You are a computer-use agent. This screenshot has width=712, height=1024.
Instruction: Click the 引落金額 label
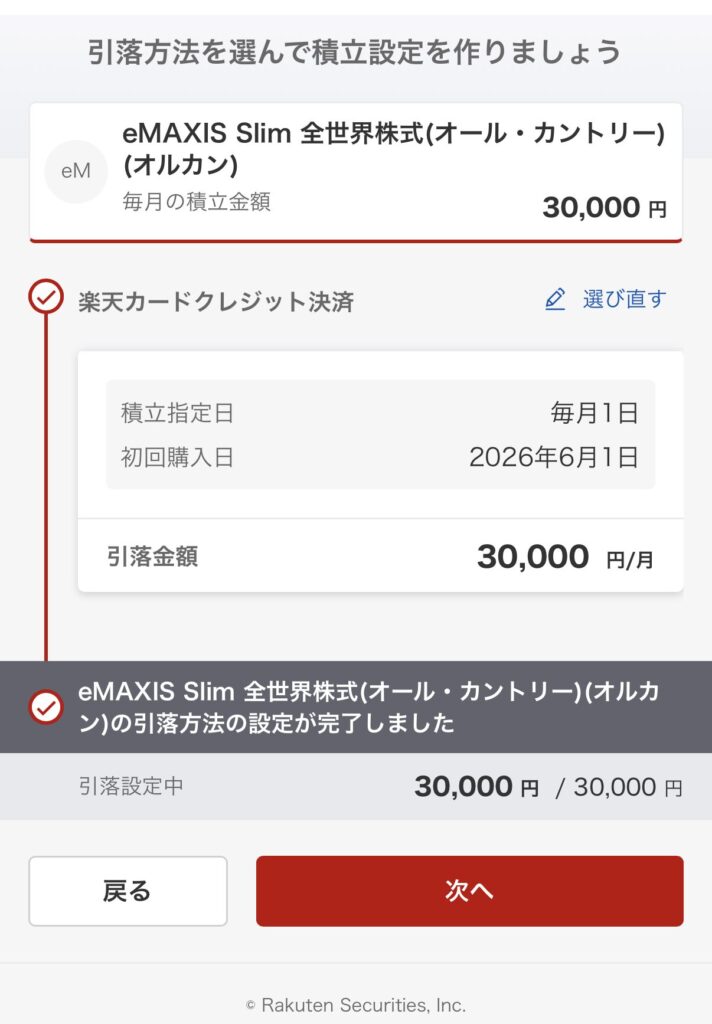pos(152,556)
